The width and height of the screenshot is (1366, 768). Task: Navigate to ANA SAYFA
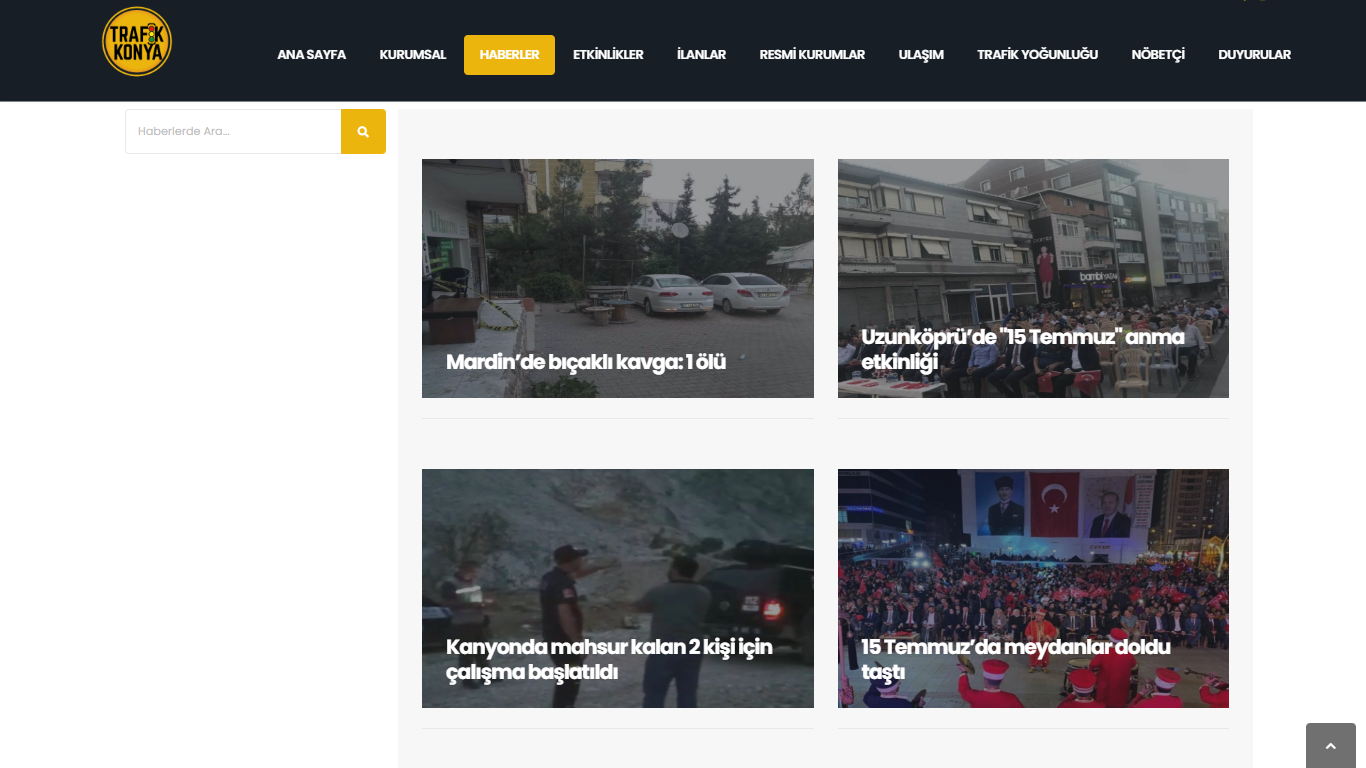(311, 55)
